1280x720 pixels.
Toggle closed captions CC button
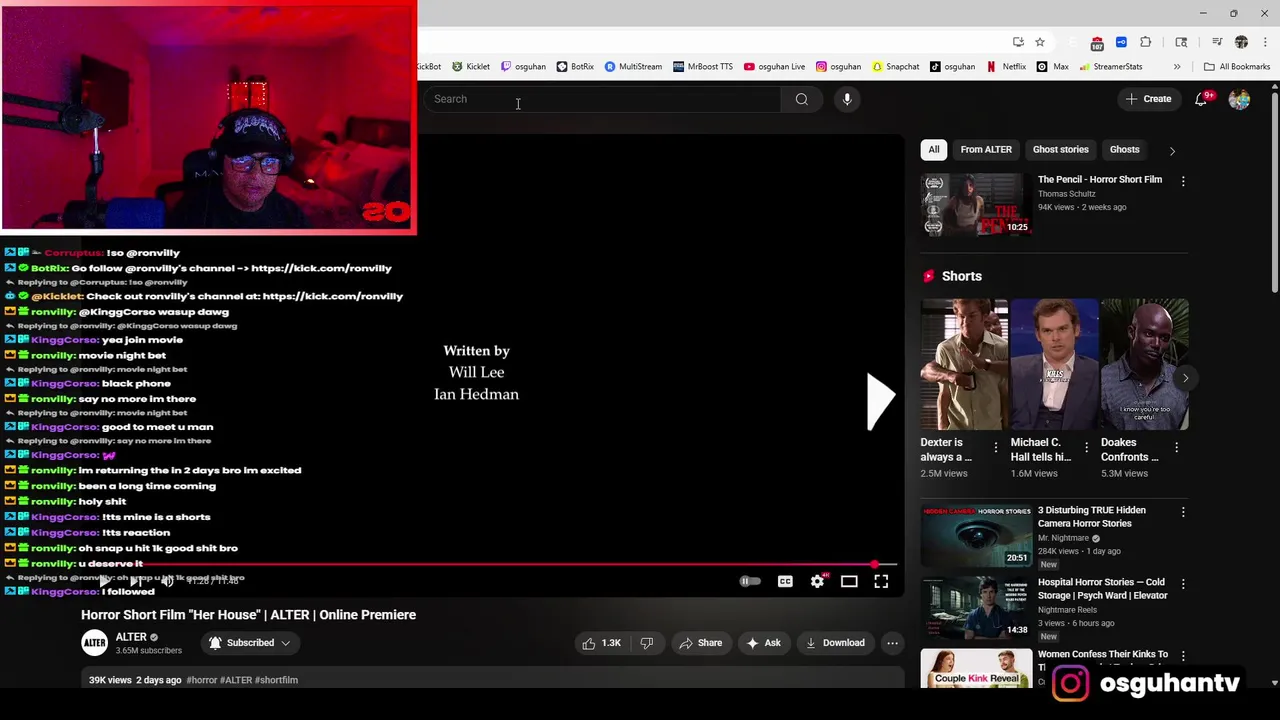click(785, 581)
